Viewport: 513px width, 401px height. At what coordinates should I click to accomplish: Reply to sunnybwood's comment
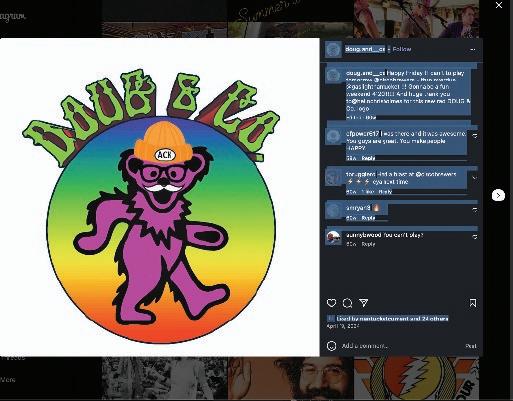click(x=368, y=244)
